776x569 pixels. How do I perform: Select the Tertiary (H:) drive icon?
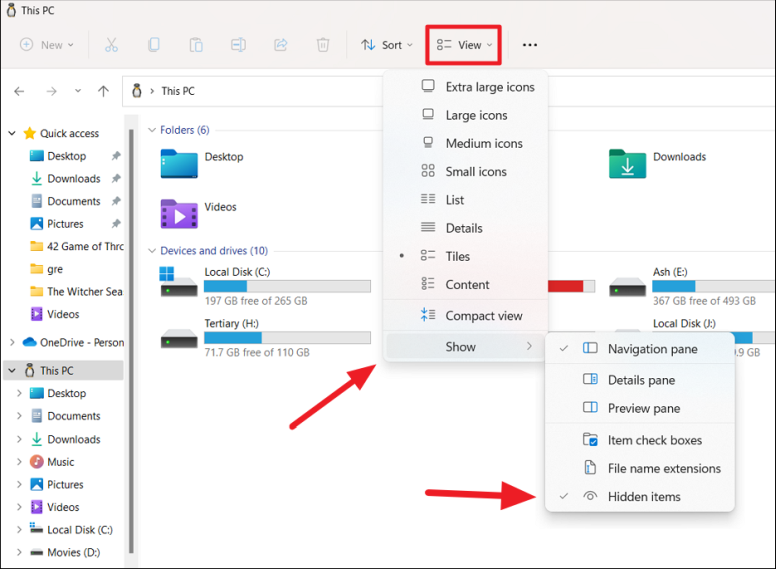[x=179, y=339]
